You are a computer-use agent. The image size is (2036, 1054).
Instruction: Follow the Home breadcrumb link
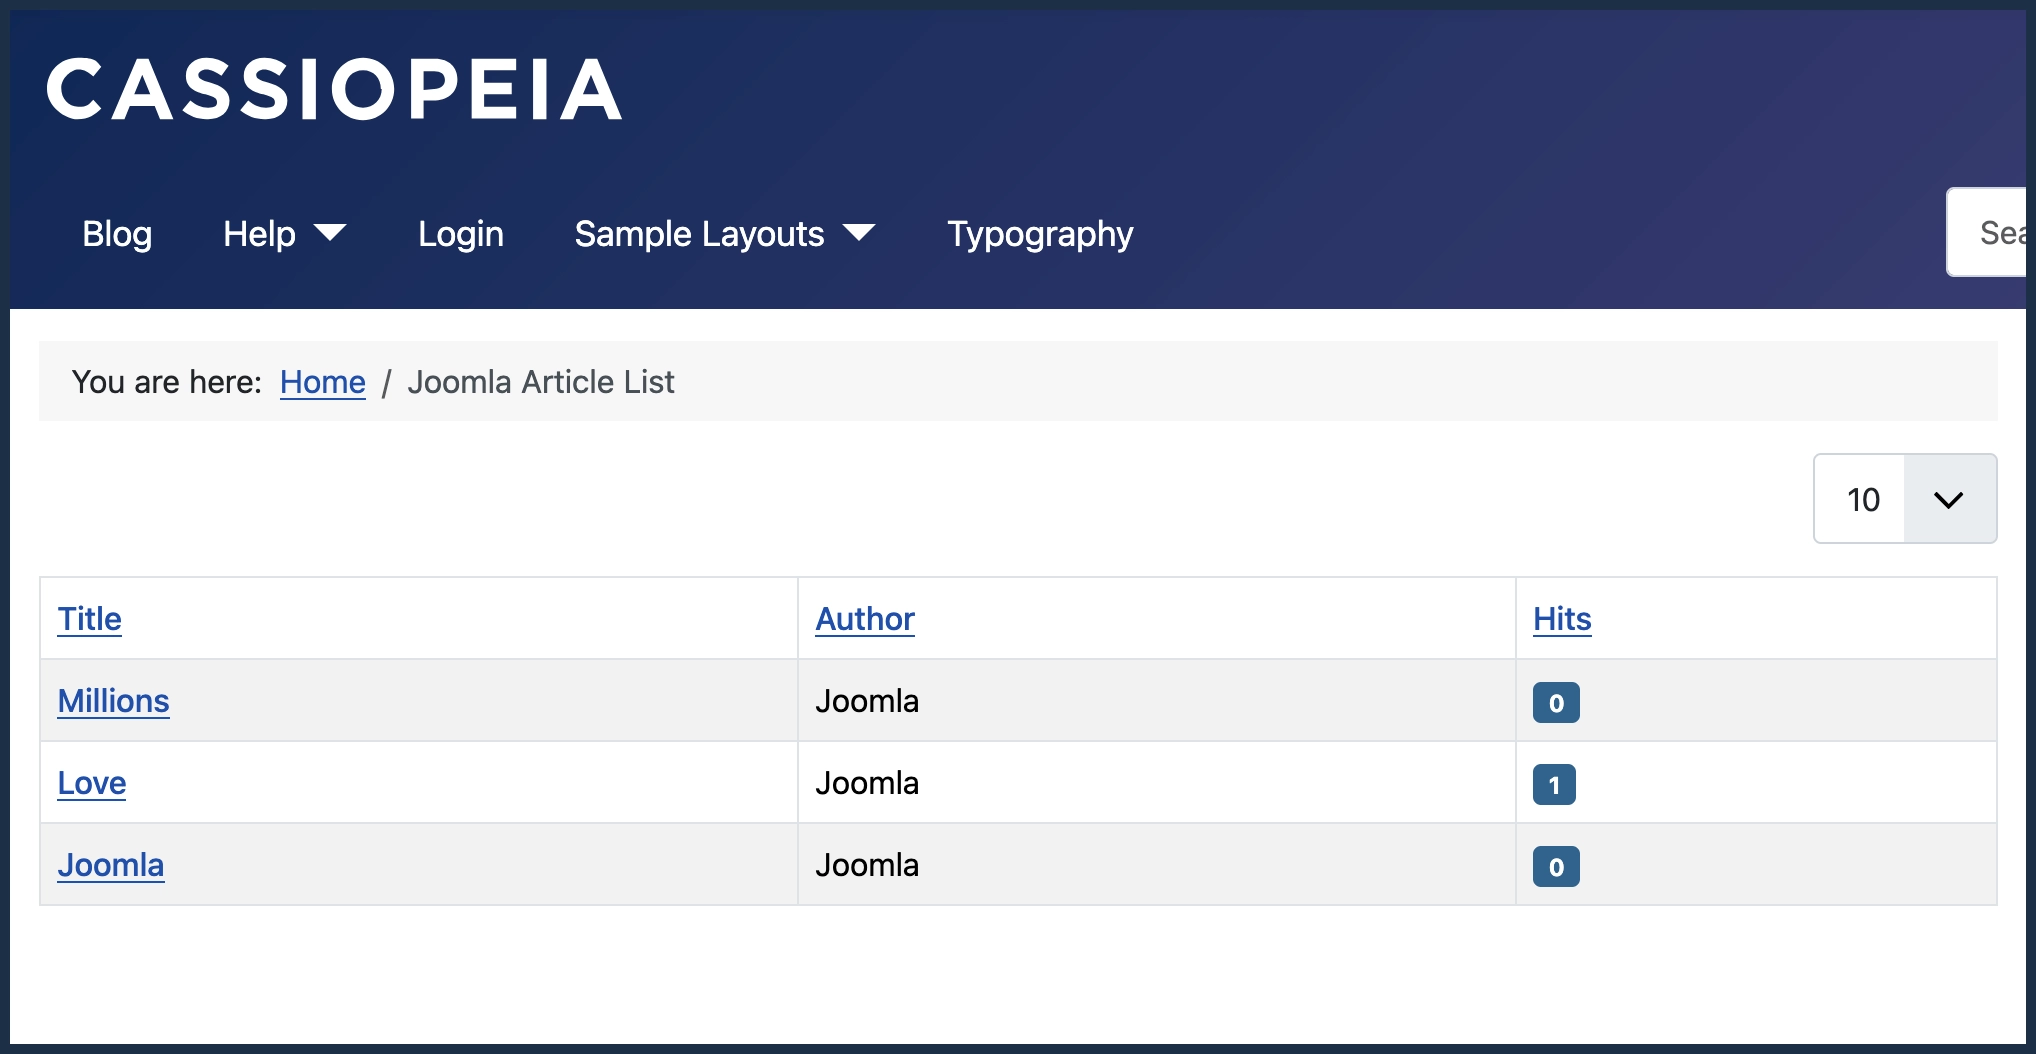(x=323, y=382)
